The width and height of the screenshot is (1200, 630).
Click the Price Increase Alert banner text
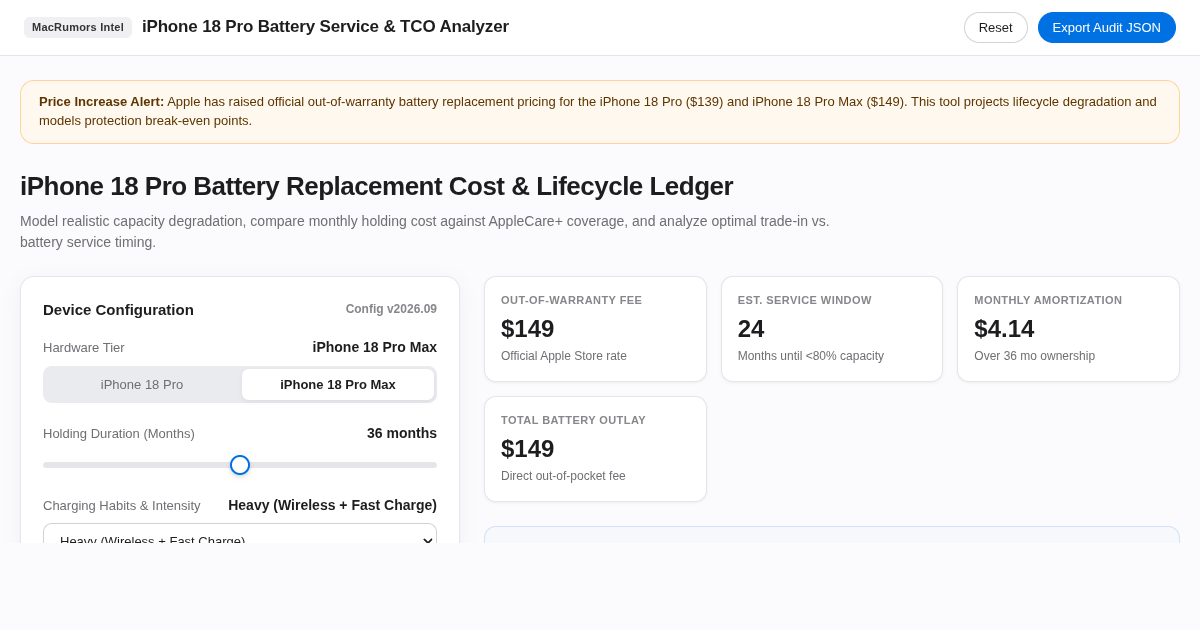point(600,112)
